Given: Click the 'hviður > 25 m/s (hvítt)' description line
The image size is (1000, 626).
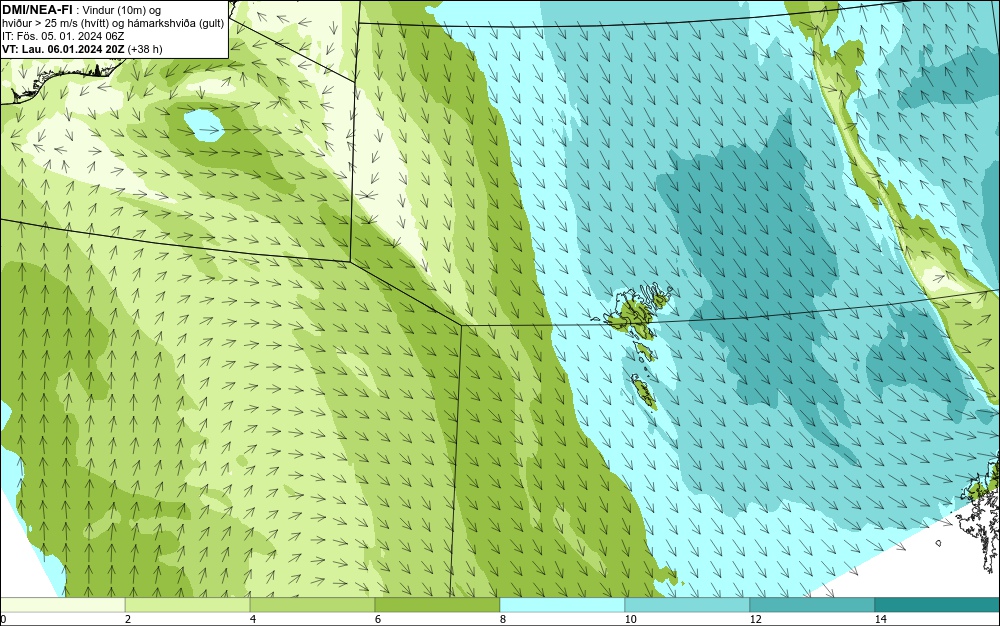Looking at the screenshot, I should coord(113,23).
